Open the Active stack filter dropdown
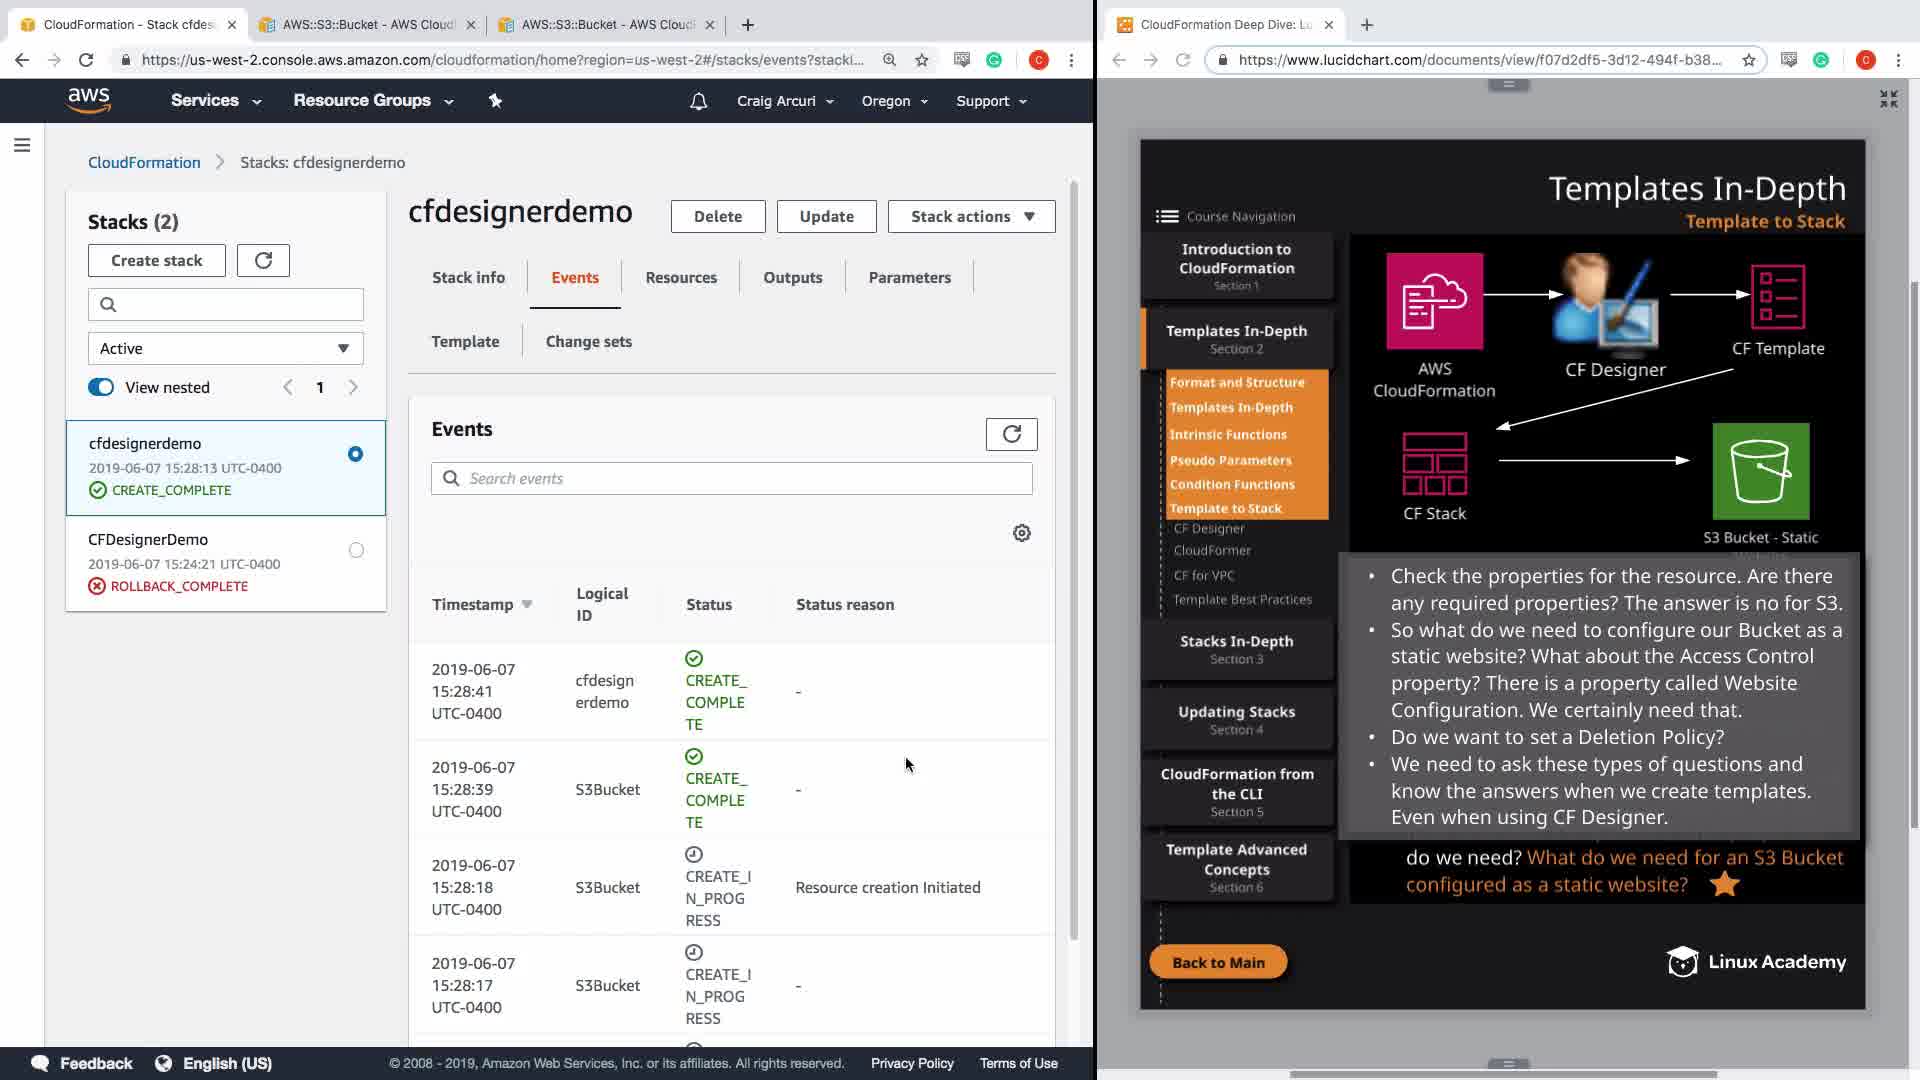Image resolution: width=1920 pixels, height=1080 pixels. (226, 349)
